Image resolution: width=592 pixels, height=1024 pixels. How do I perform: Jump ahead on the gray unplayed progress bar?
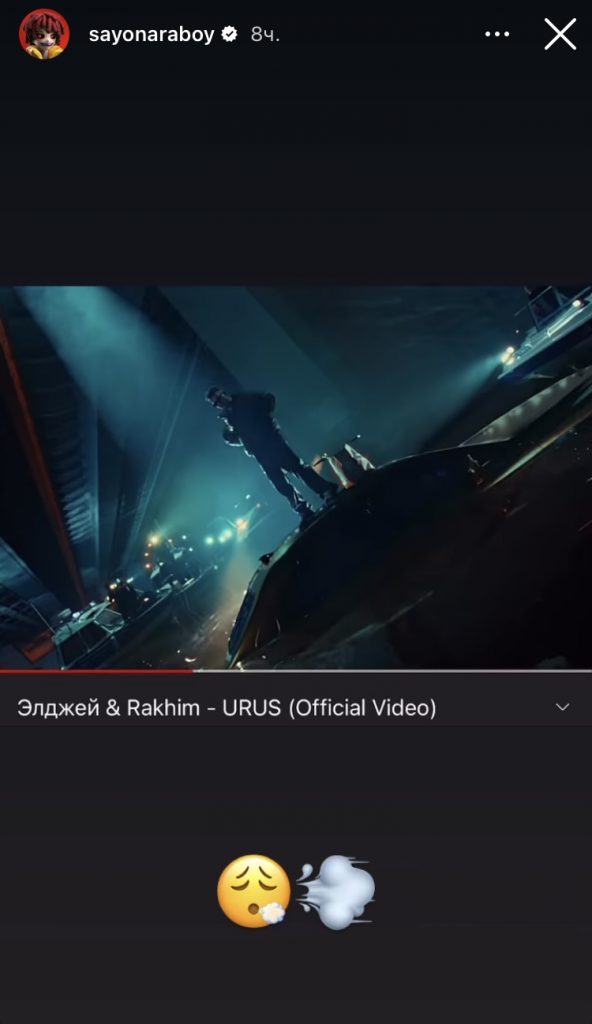click(392, 670)
